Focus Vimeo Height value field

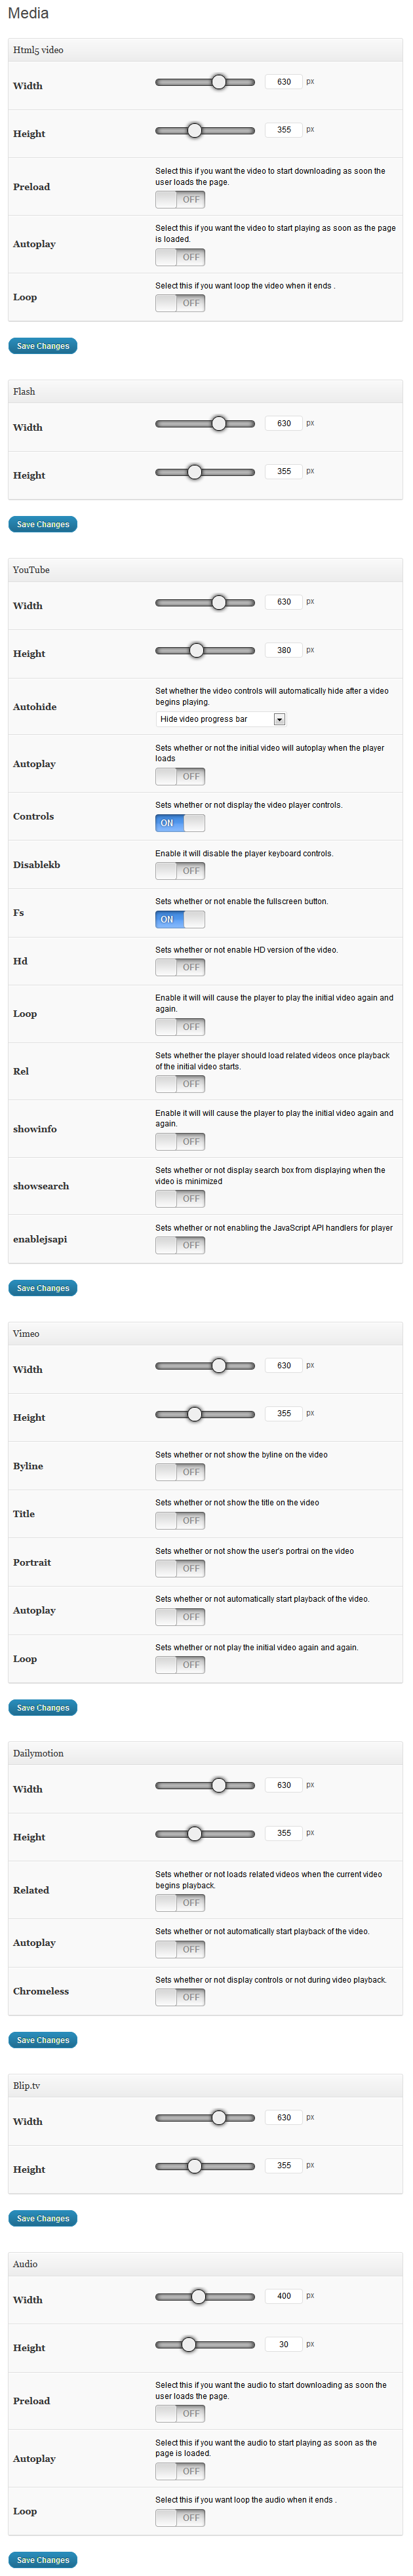pyautogui.click(x=284, y=1413)
